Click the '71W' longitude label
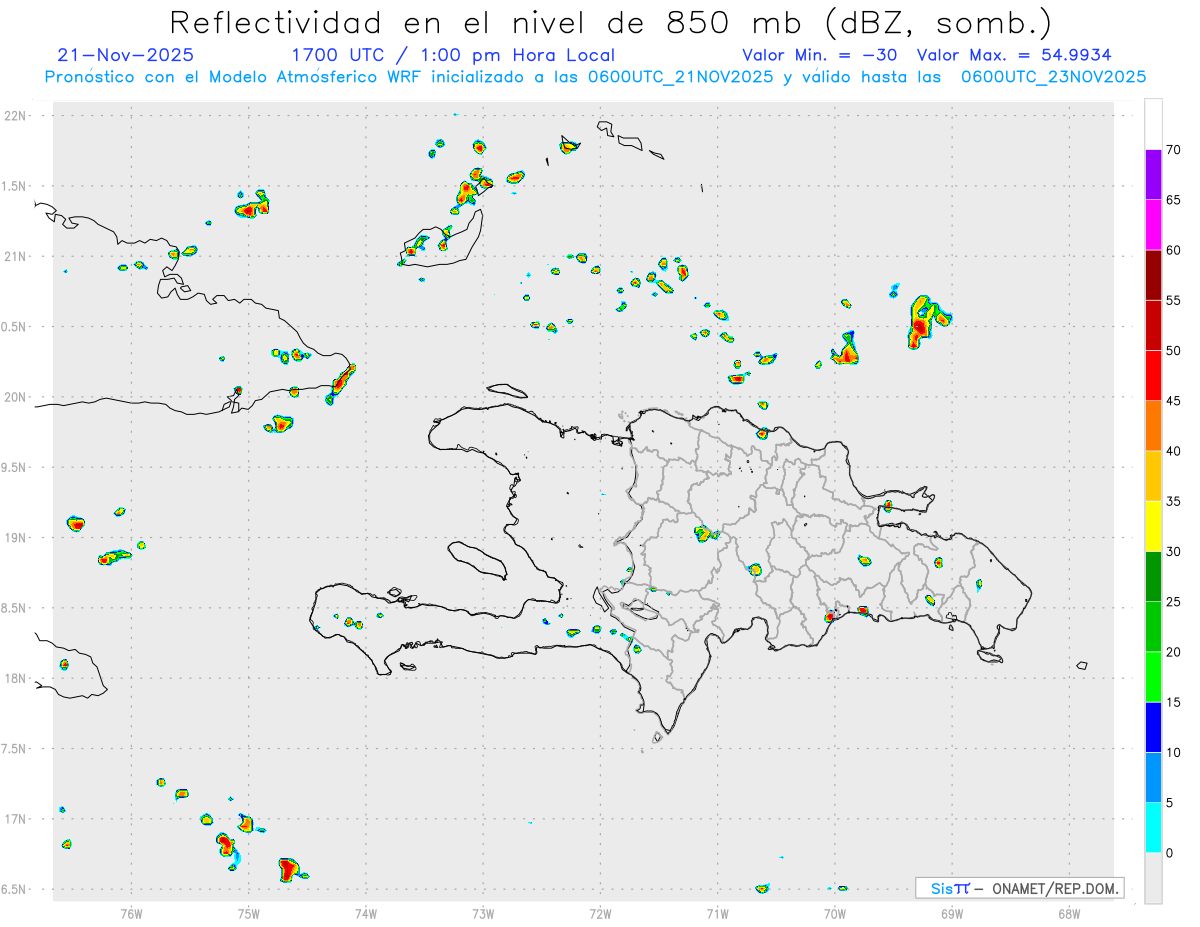The image size is (1200, 927). point(717,914)
